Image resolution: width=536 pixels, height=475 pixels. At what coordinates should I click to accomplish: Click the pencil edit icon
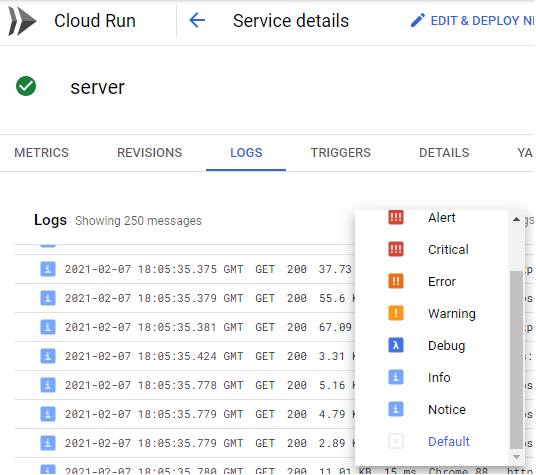[x=418, y=21]
